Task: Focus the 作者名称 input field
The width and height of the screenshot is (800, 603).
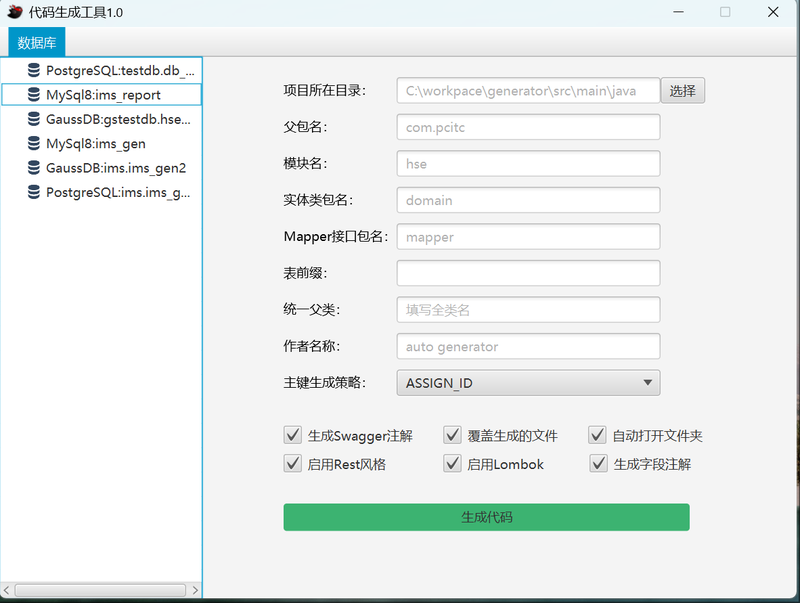Action: coord(528,346)
